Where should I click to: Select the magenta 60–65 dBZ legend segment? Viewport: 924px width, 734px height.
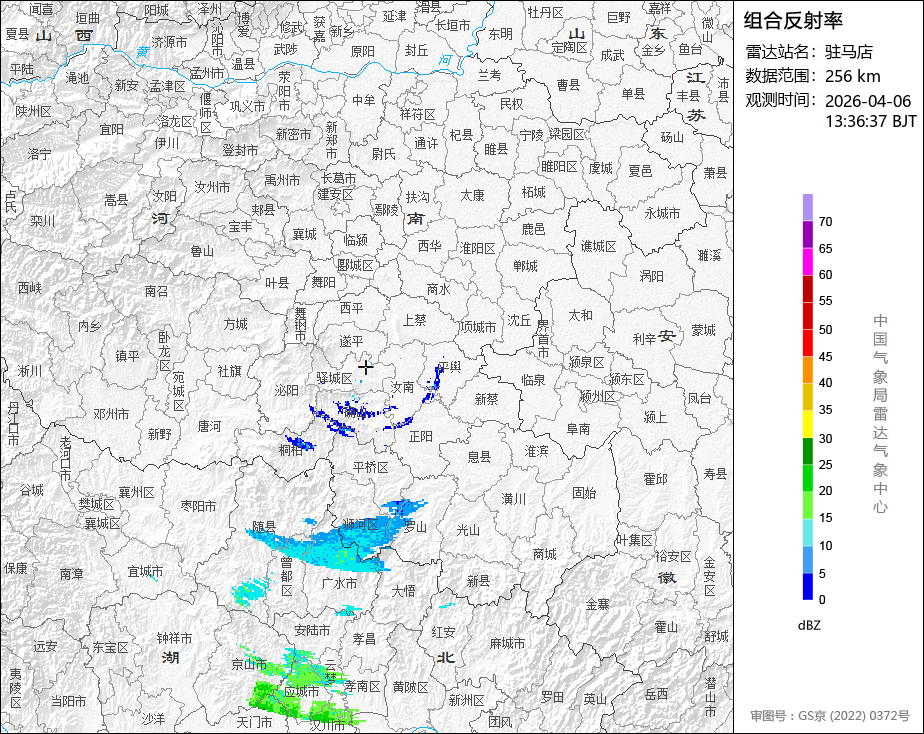[807, 262]
